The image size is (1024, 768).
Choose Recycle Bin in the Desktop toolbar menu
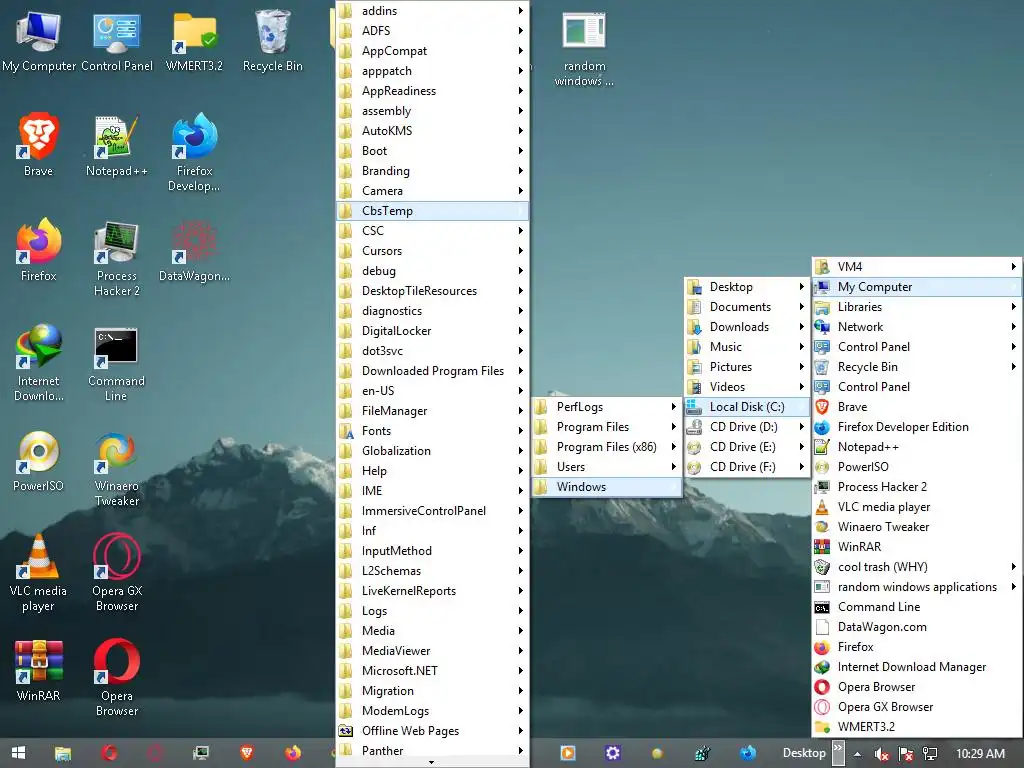[917, 366]
